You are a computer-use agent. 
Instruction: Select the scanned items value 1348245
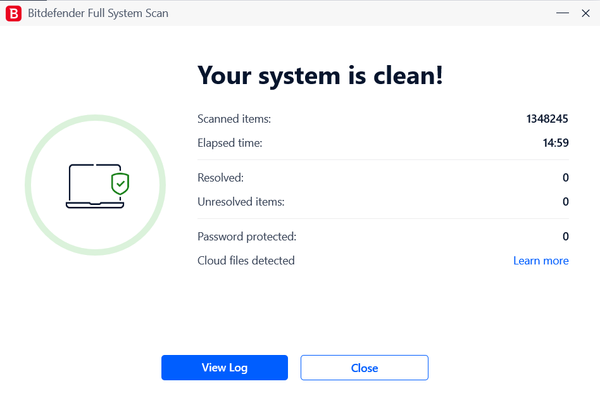[x=547, y=119]
